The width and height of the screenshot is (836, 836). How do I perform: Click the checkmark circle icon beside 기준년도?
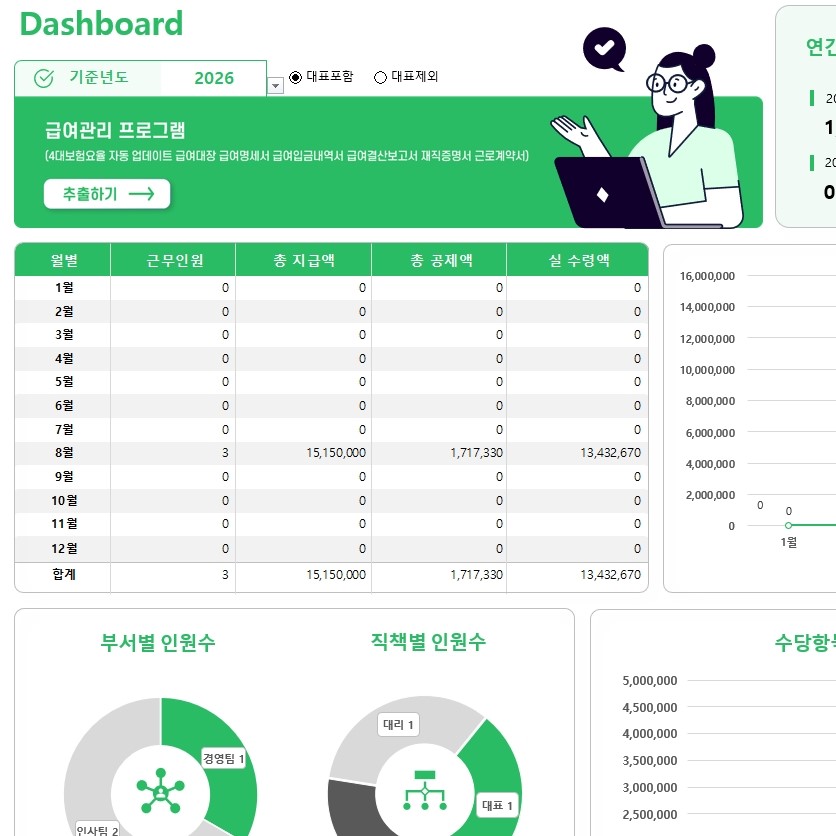(x=44, y=78)
